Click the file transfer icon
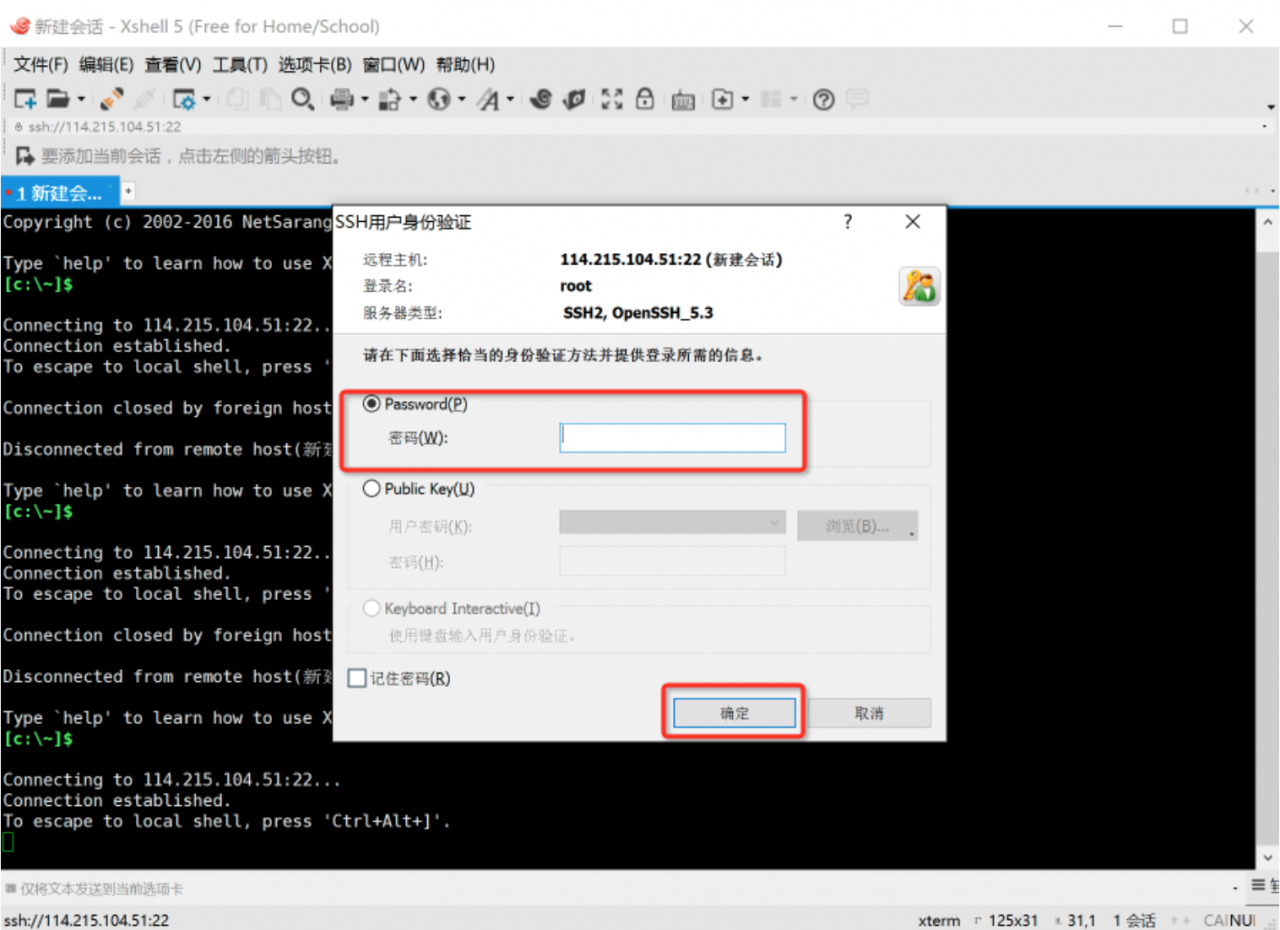This screenshot has height=930, width=1280. click(x=390, y=99)
